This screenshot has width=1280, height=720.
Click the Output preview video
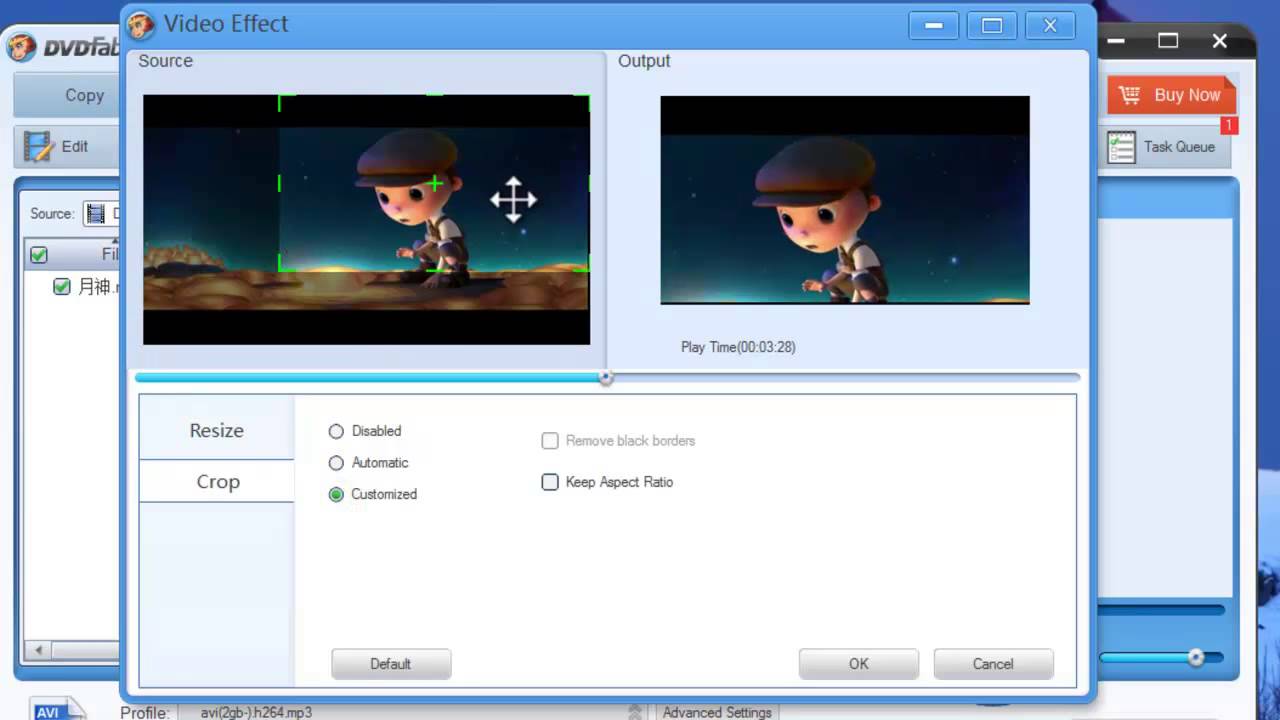coord(845,200)
